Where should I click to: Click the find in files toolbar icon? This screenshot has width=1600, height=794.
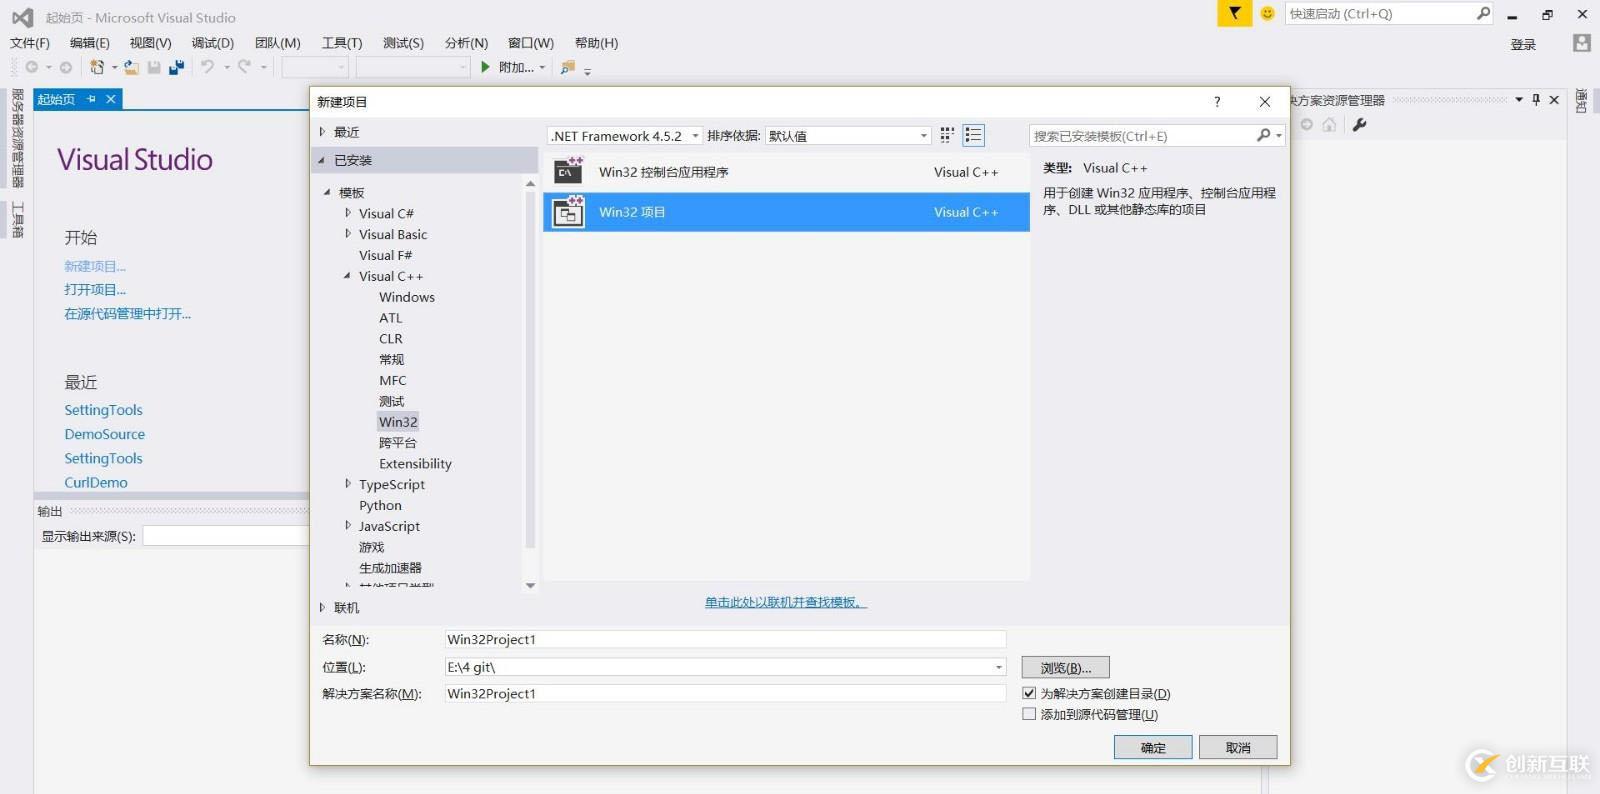point(567,67)
